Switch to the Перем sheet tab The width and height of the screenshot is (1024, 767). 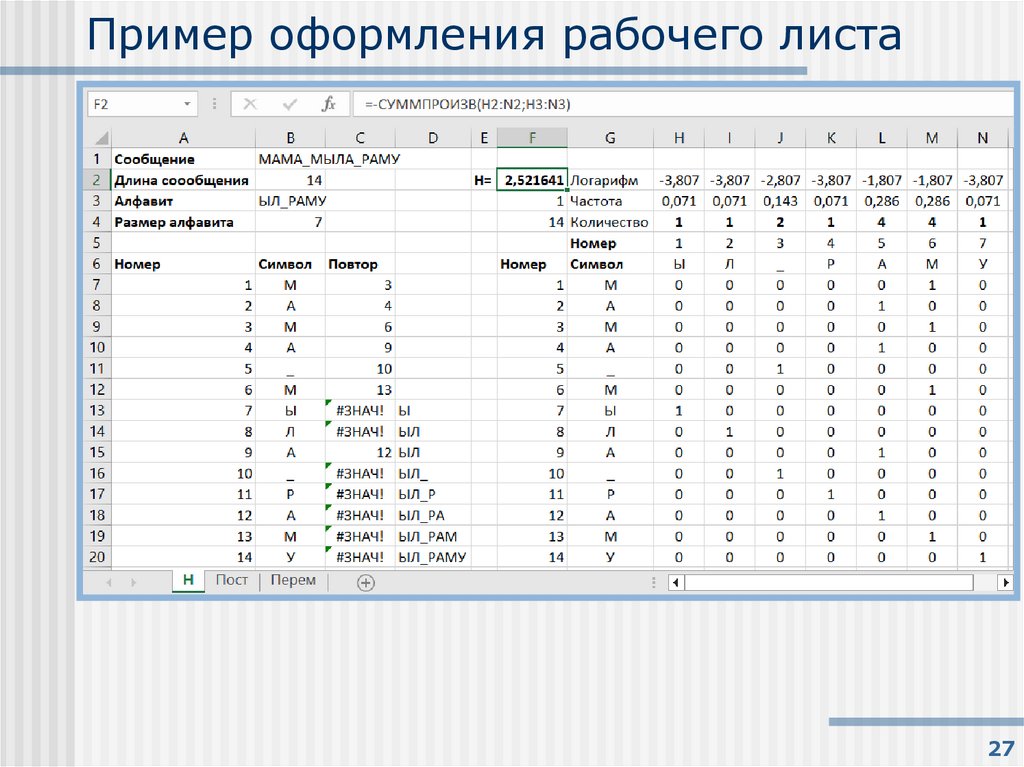[293, 580]
